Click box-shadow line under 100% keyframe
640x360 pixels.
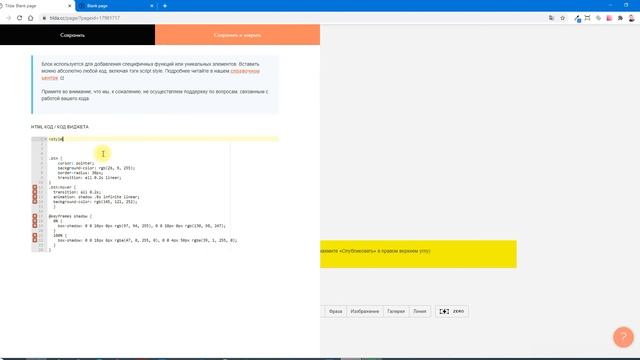147,240
